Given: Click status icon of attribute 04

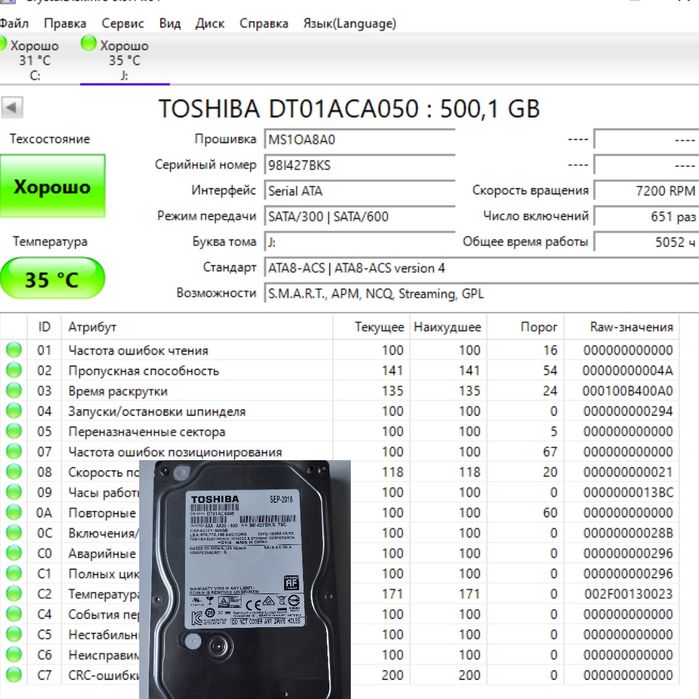Looking at the screenshot, I should point(14,411).
